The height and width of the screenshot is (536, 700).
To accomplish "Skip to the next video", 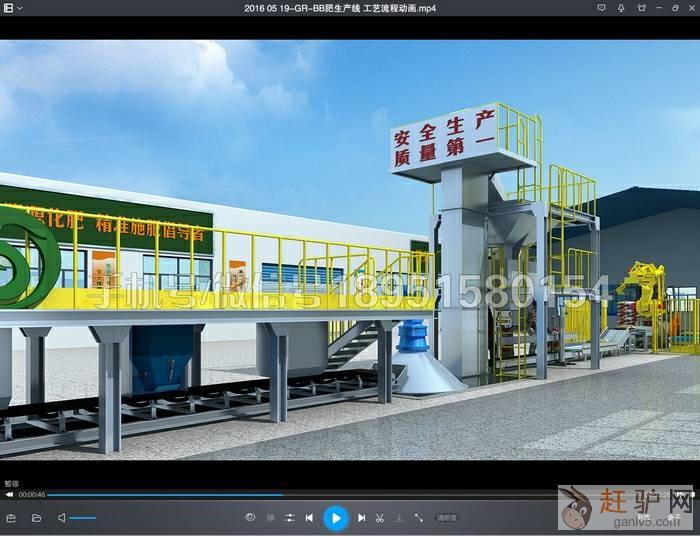I will [x=361, y=518].
